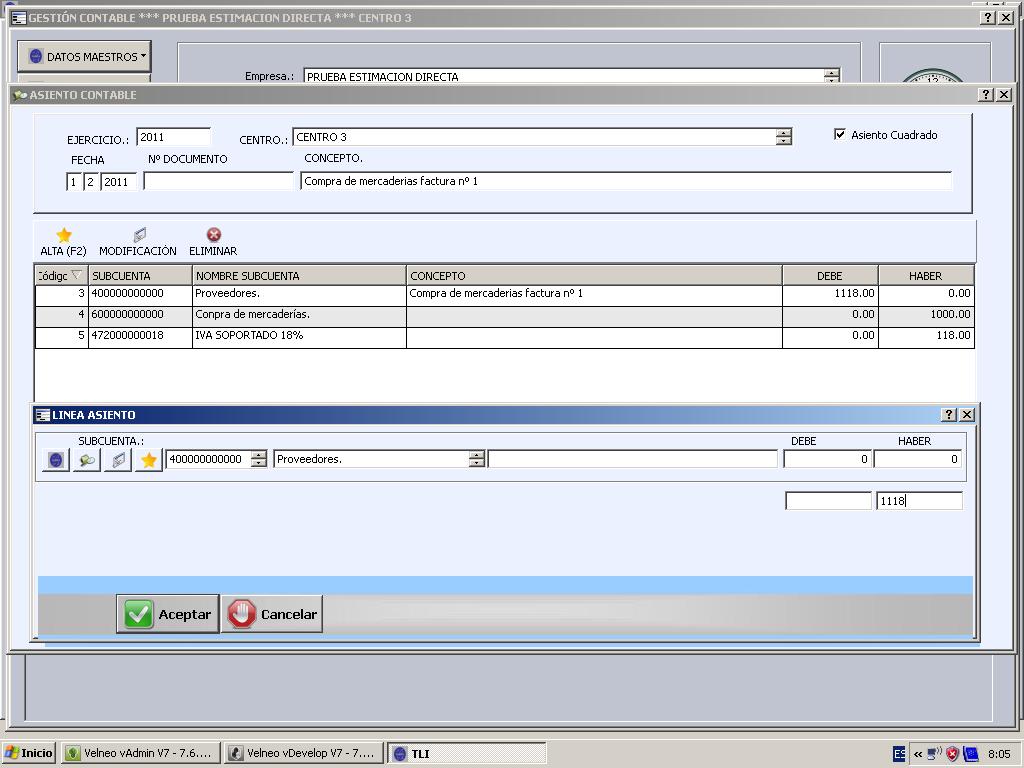Click the taskbar clock showing 8:05
Image resolution: width=1024 pixels, height=768 pixels.
[999, 754]
